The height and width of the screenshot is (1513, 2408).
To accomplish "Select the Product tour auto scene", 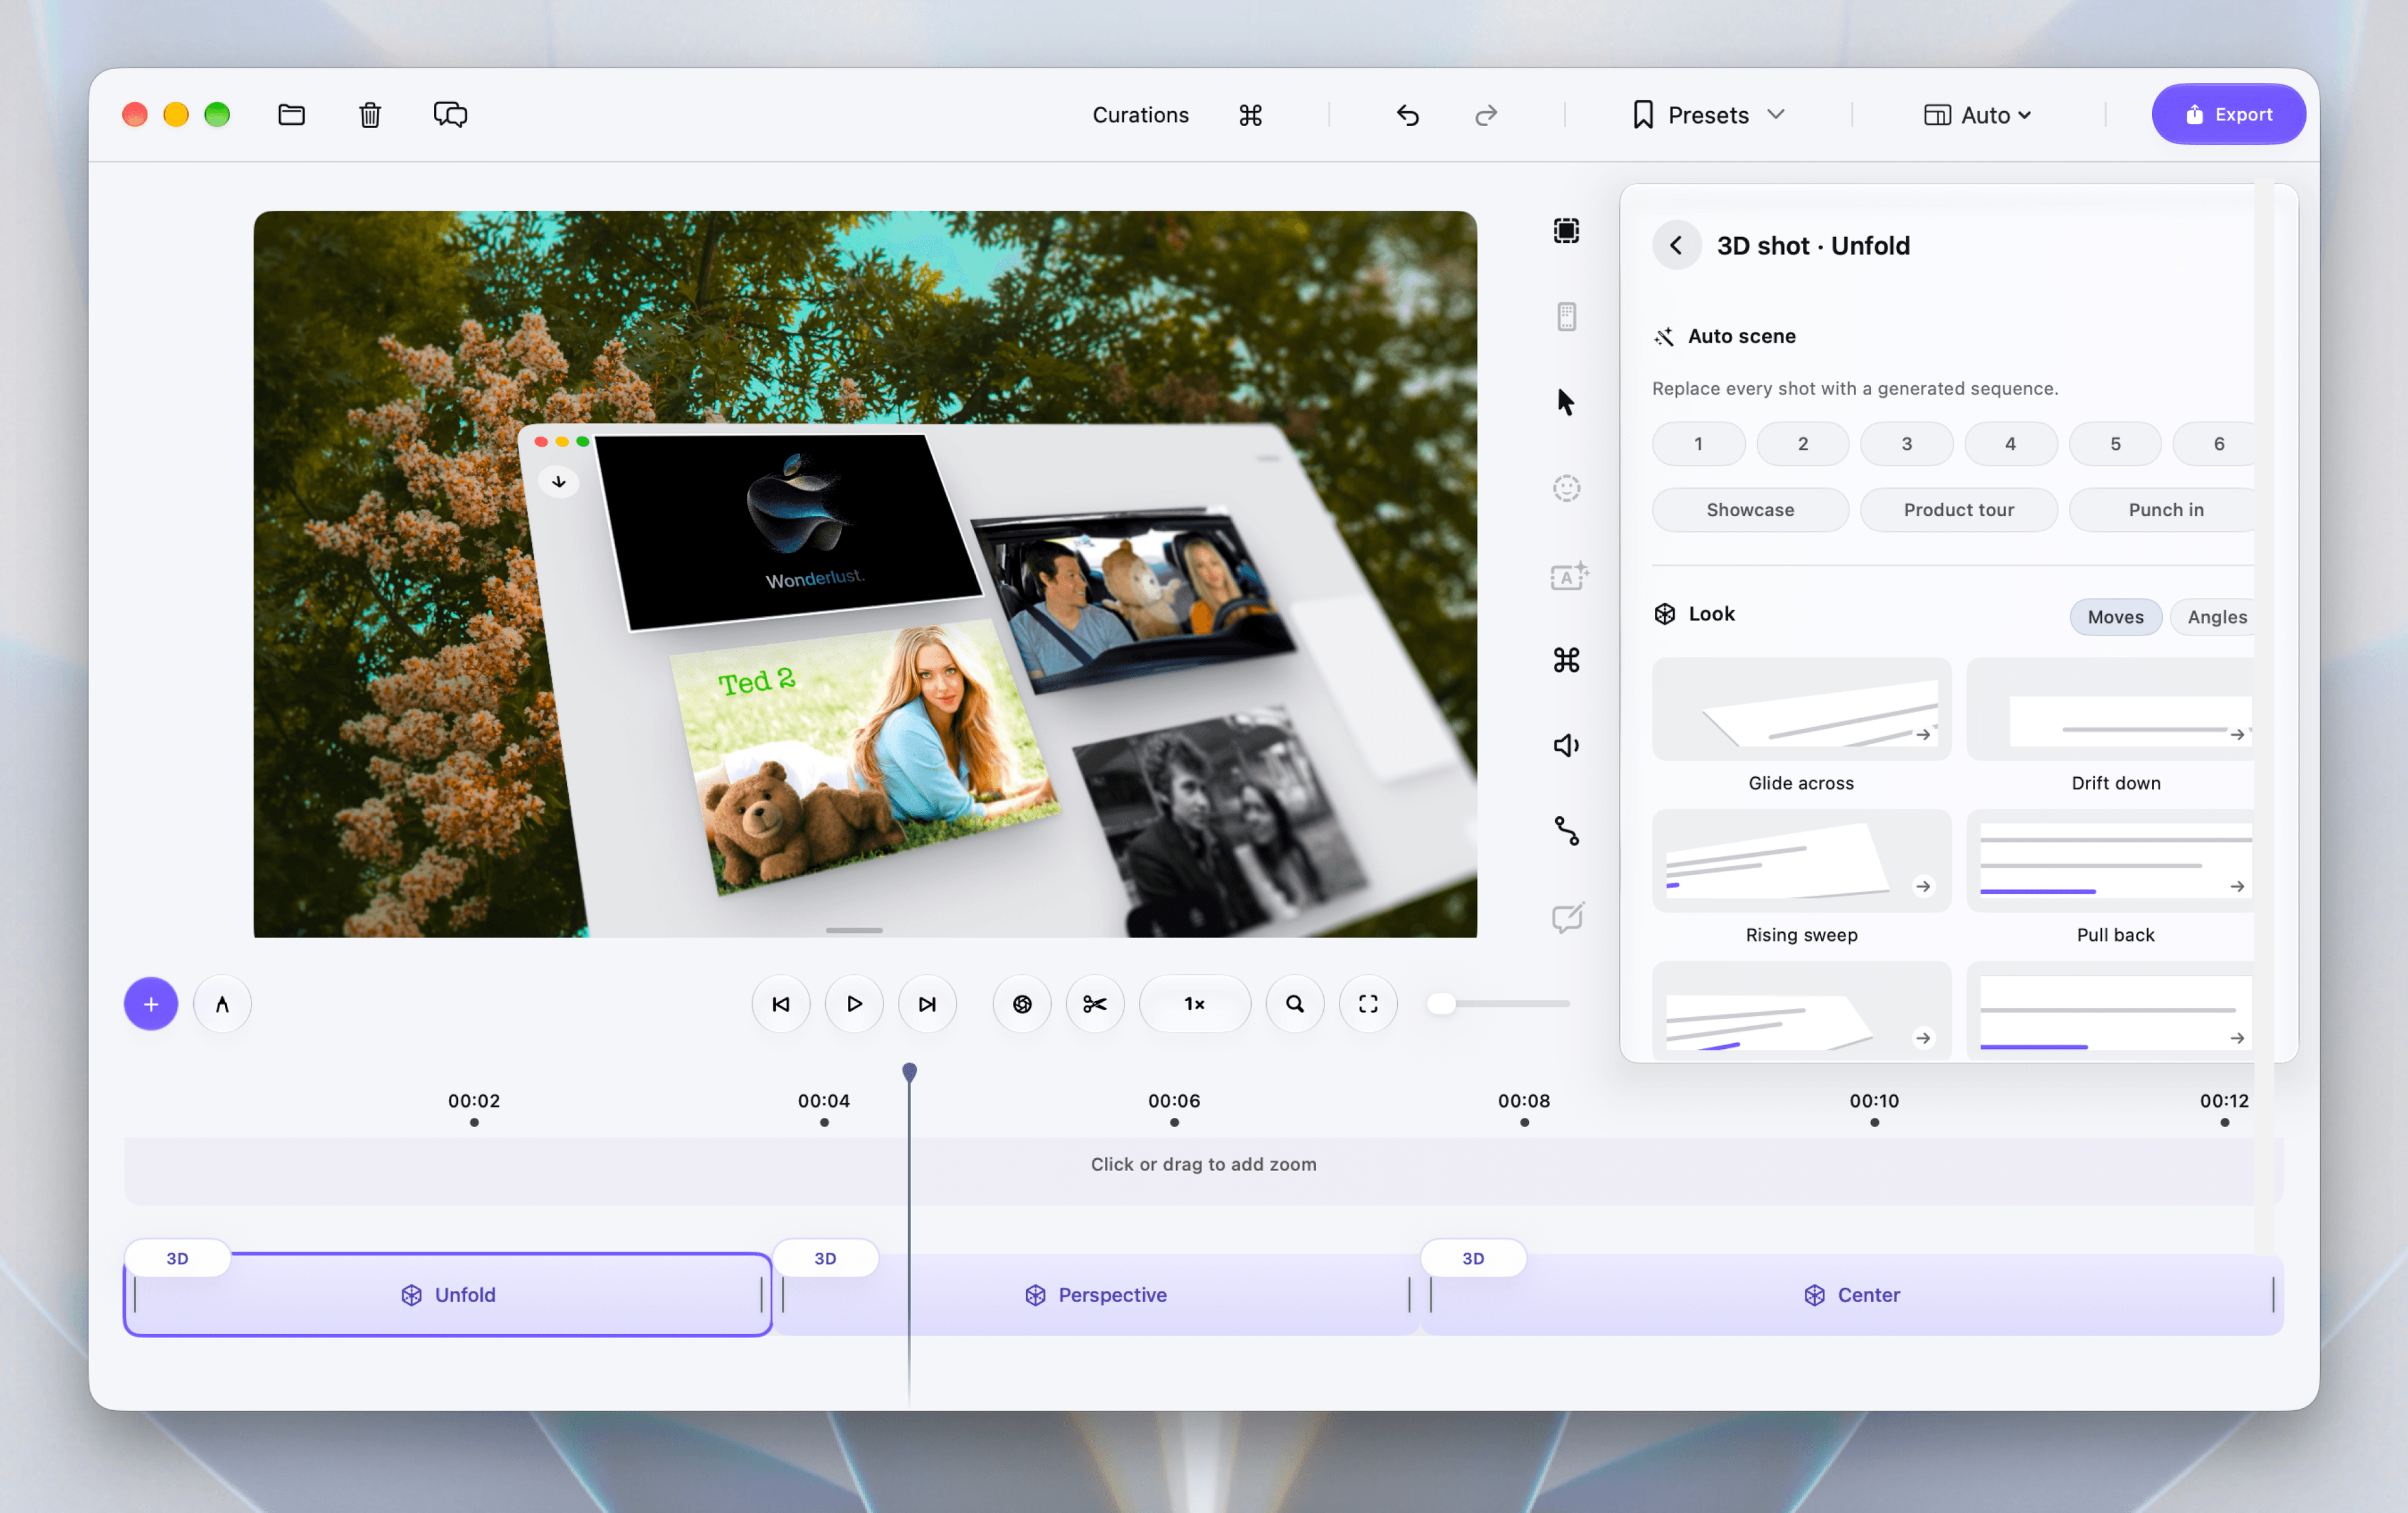I will [x=1958, y=510].
